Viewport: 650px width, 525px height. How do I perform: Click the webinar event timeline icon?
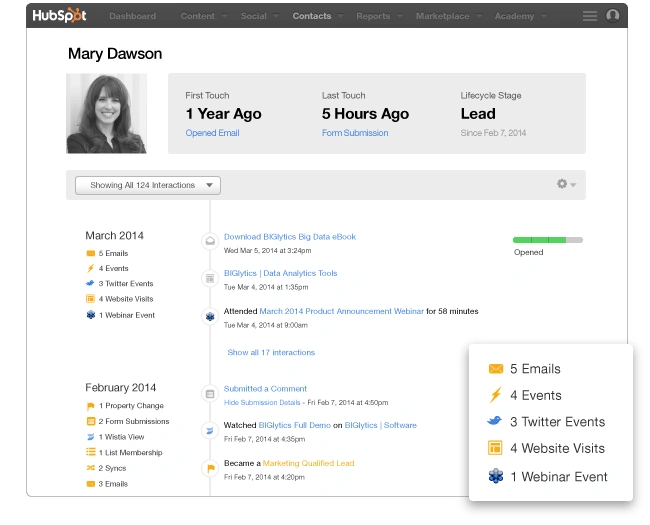click(210, 316)
